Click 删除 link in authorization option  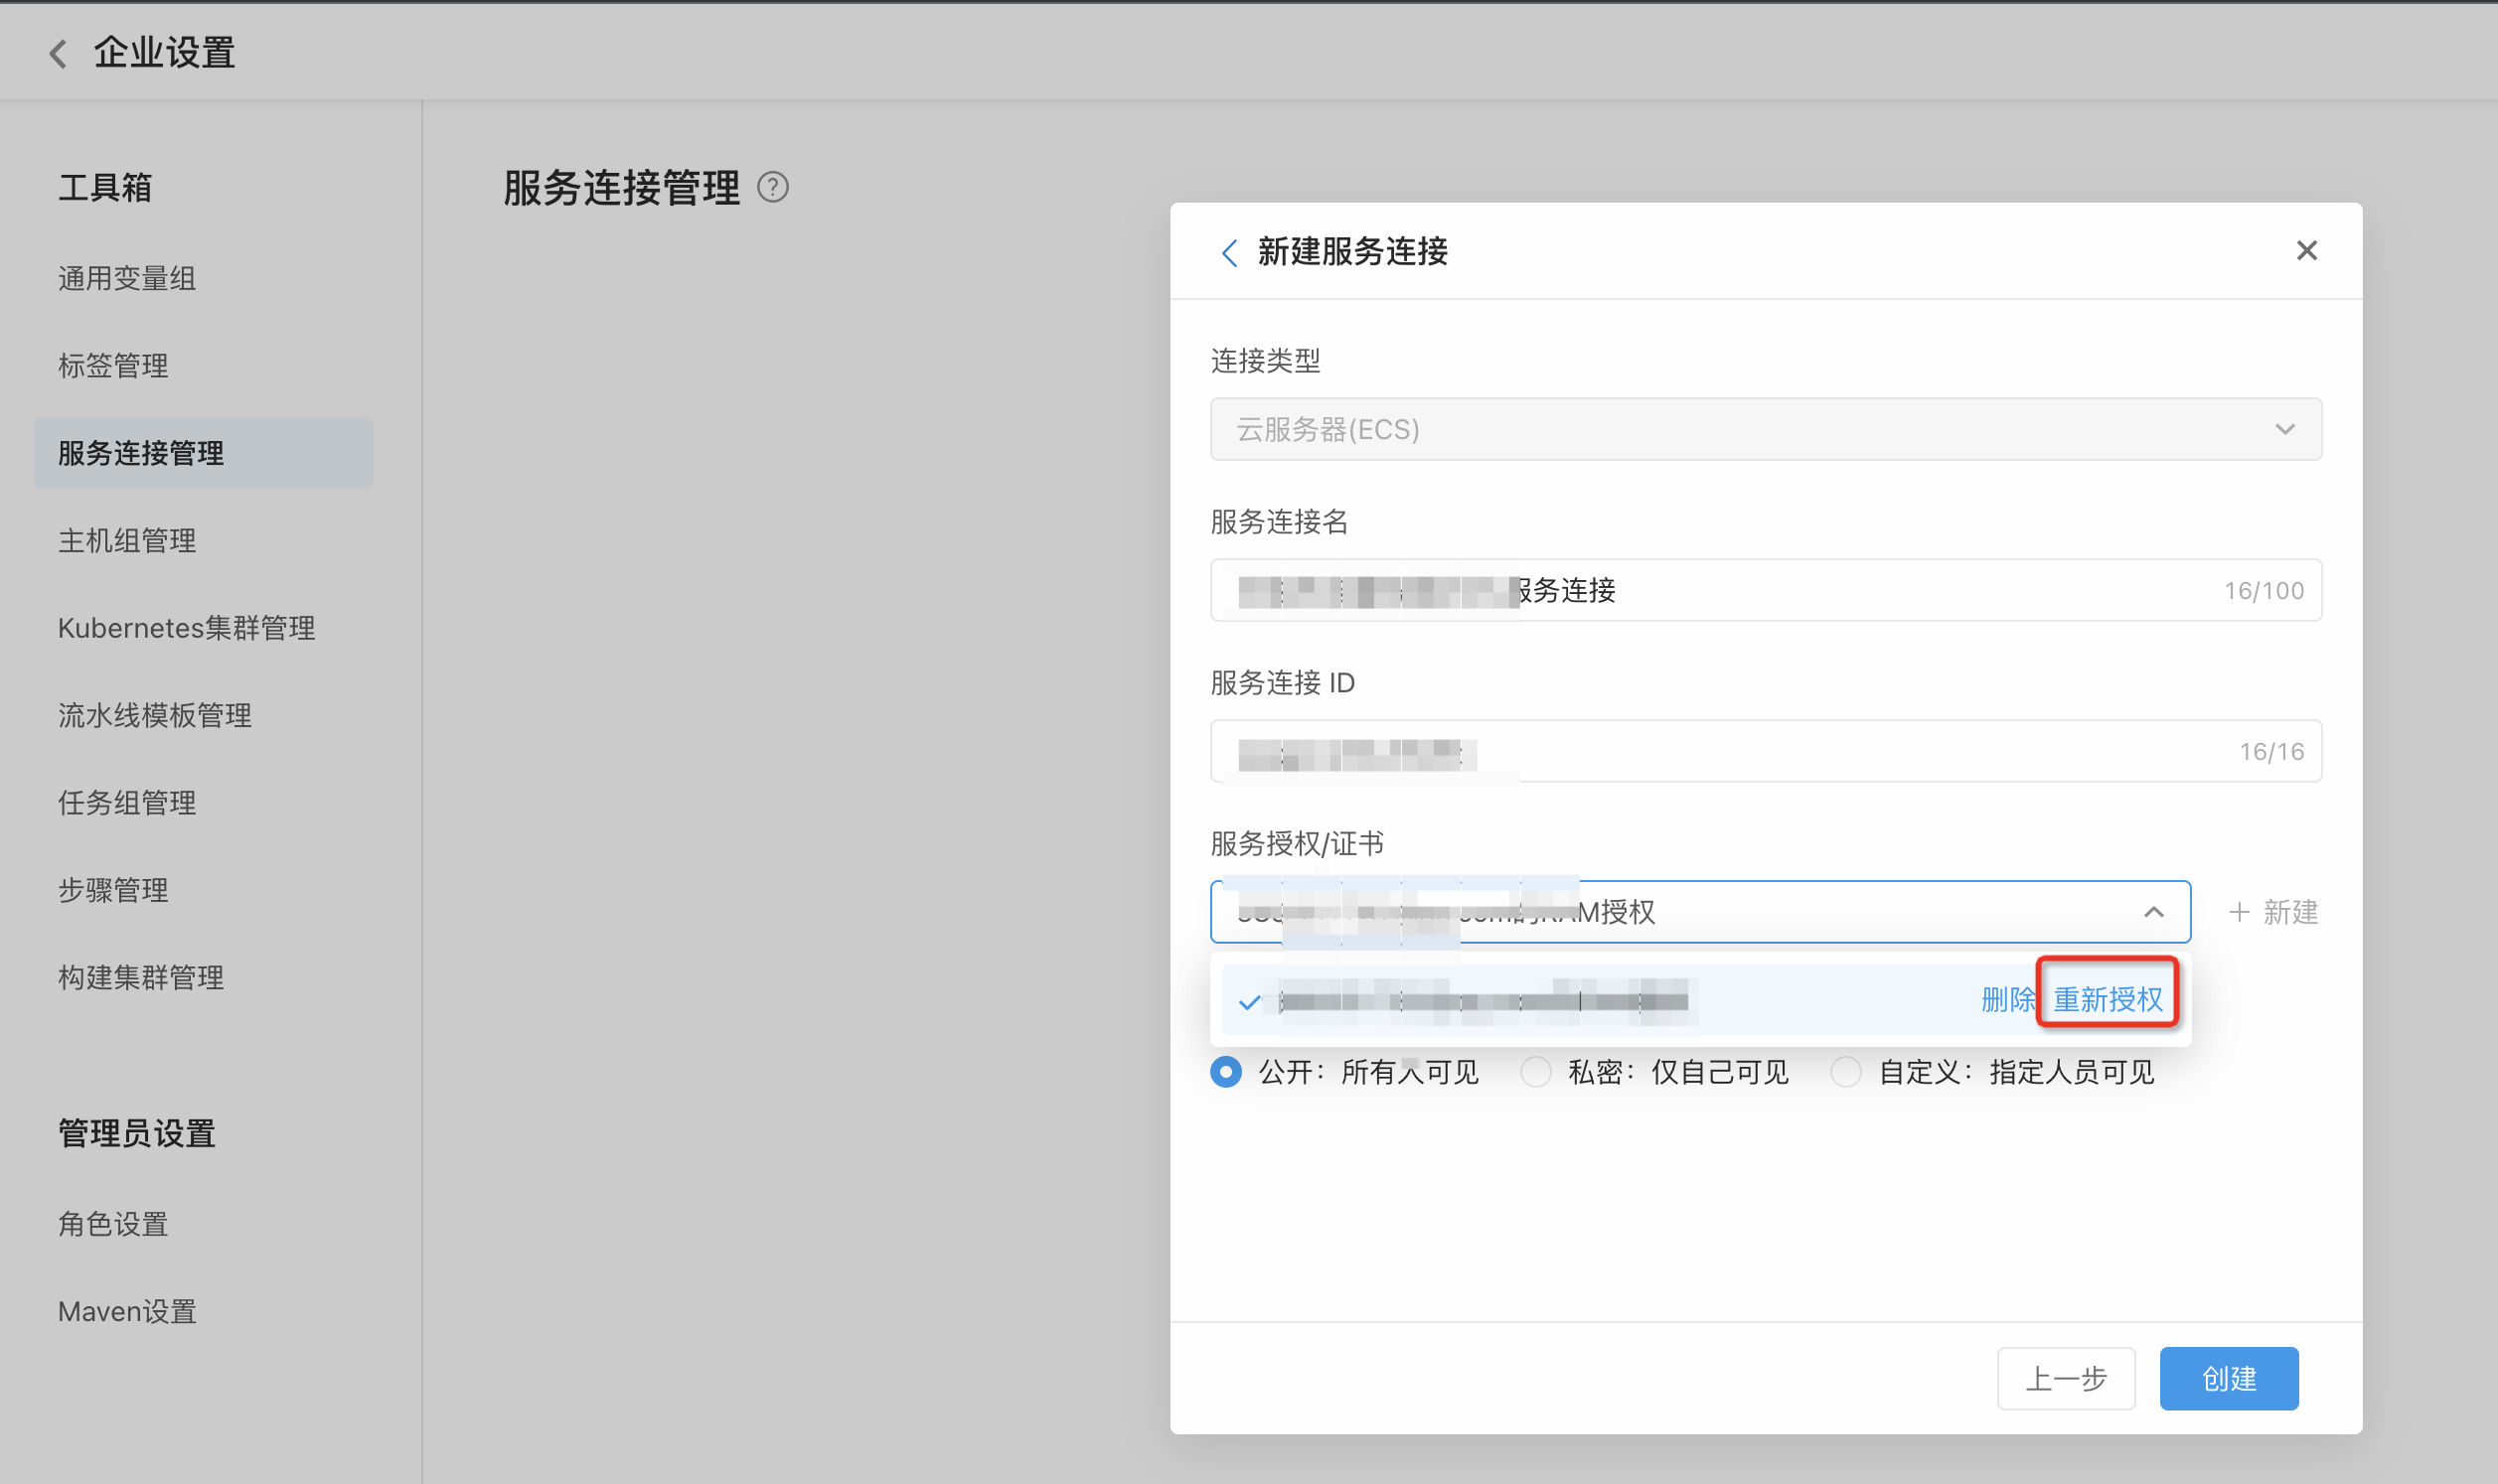[x=2008, y=999]
